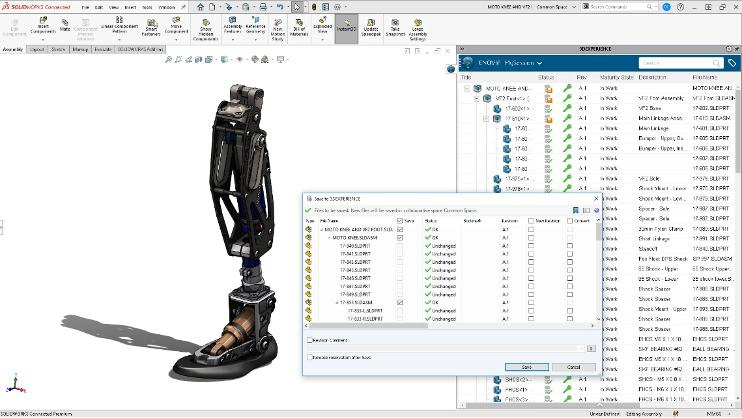Screen dimensions: 742x418
Task: Select the Move Component tool
Action: [176, 26]
